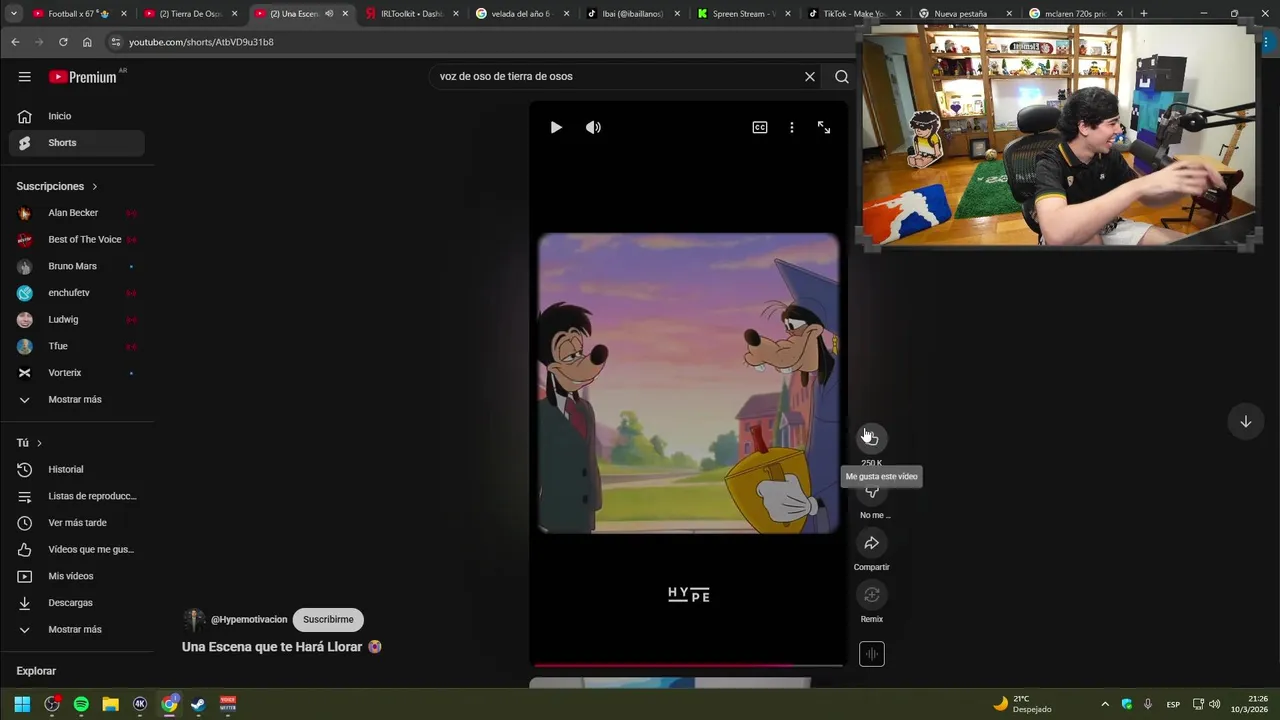Expand the Tú section chevron
This screenshot has height=720, width=1280.
pyautogui.click(x=39, y=443)
